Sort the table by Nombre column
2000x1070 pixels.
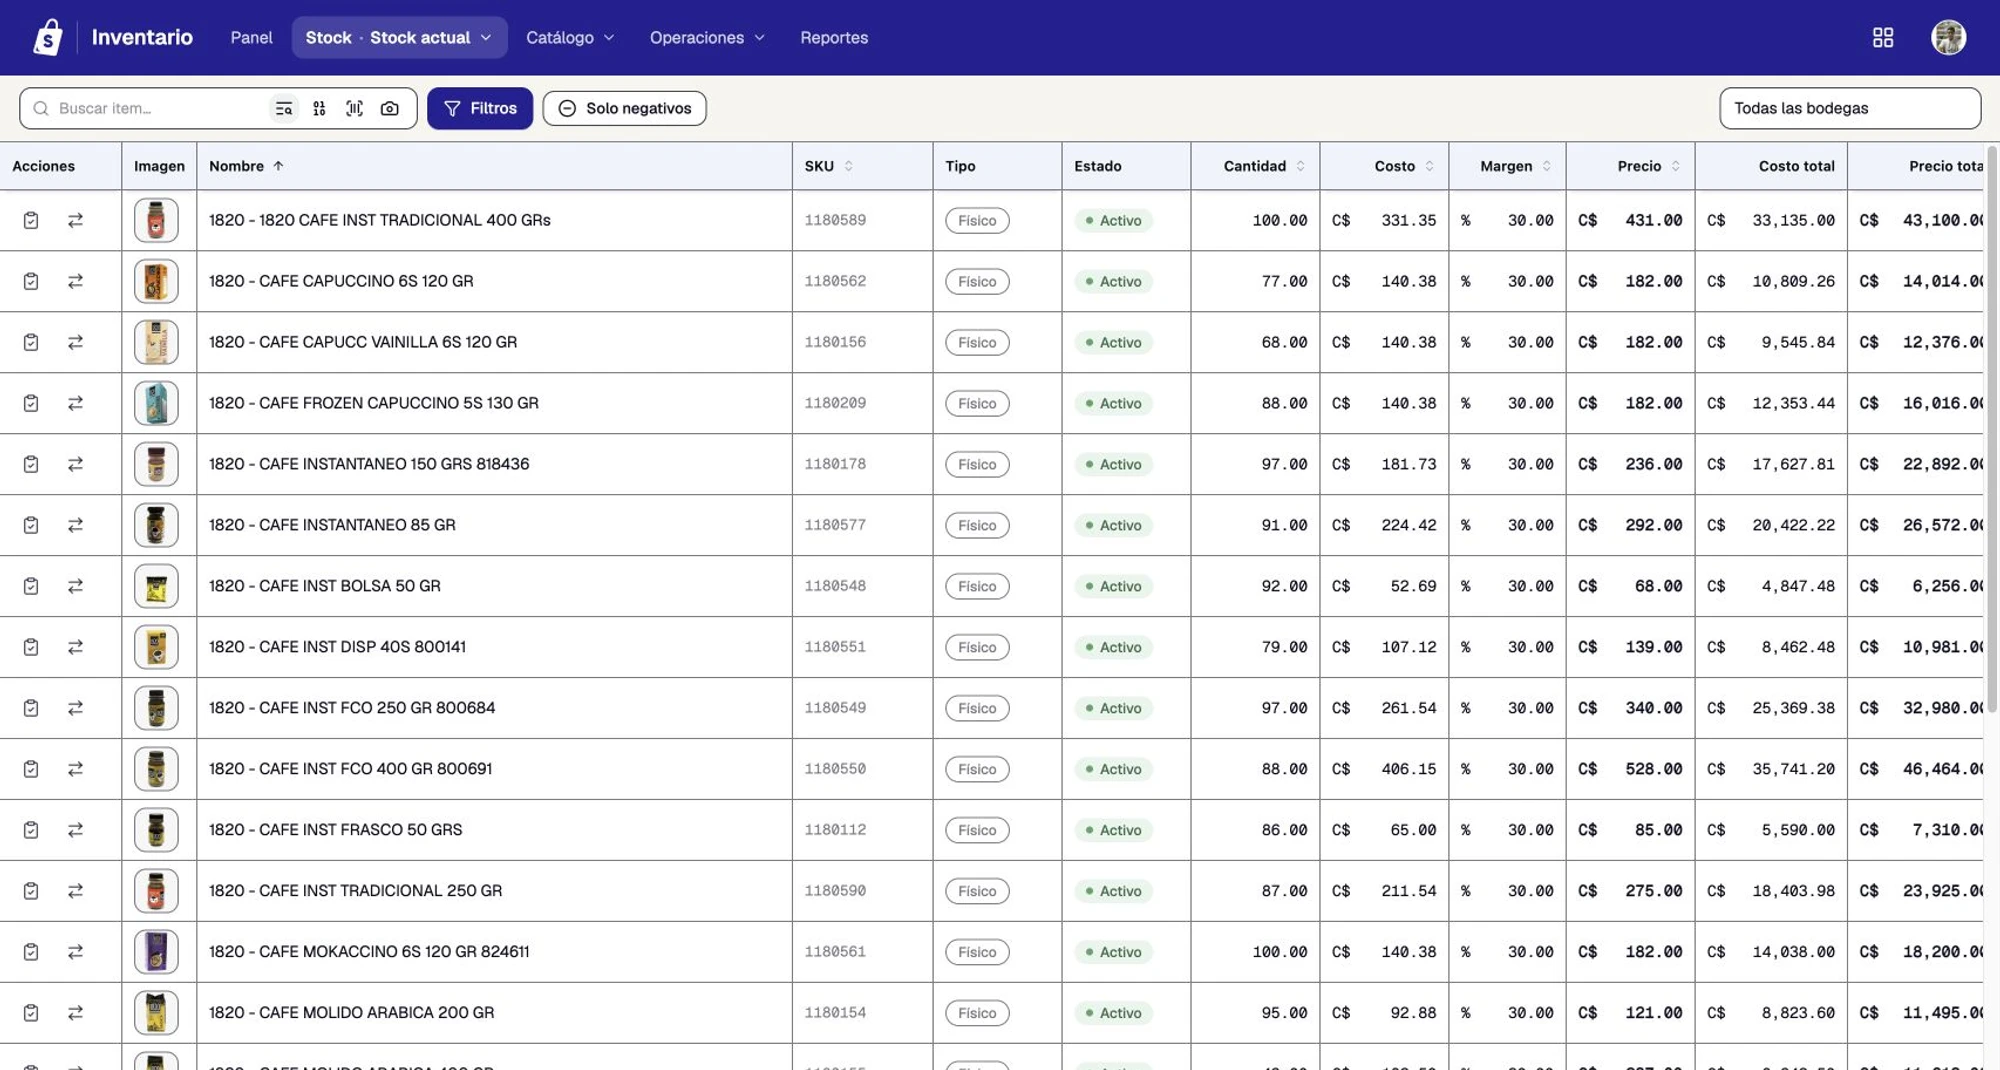[x=246, y=166]
